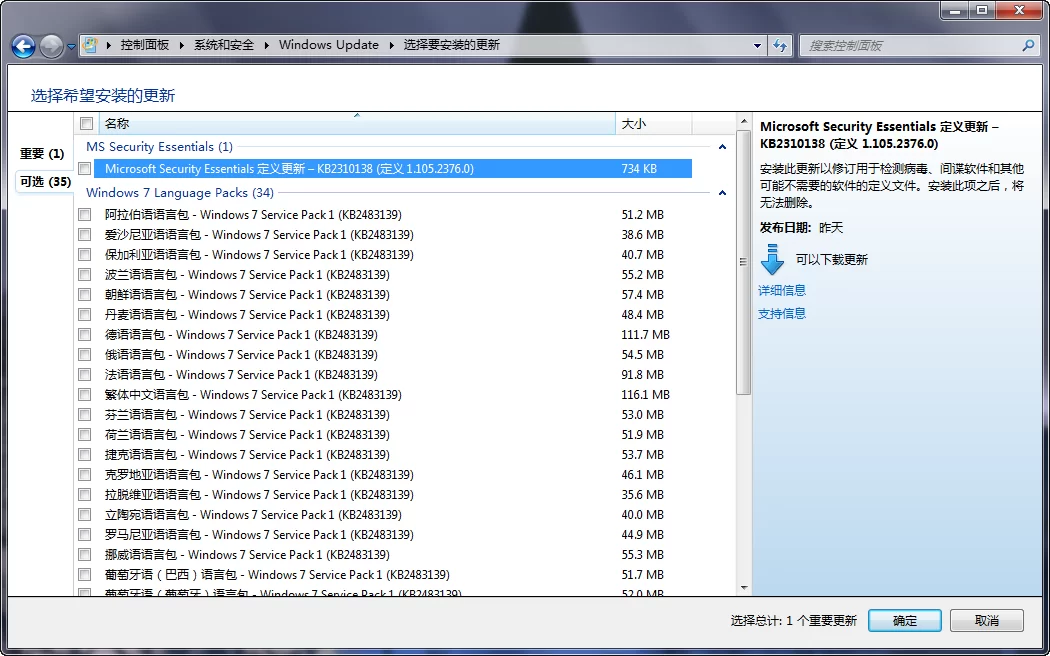Maximize the Windows Update window
This screenshot has width=1050, height=656.
tap(982, 10)
